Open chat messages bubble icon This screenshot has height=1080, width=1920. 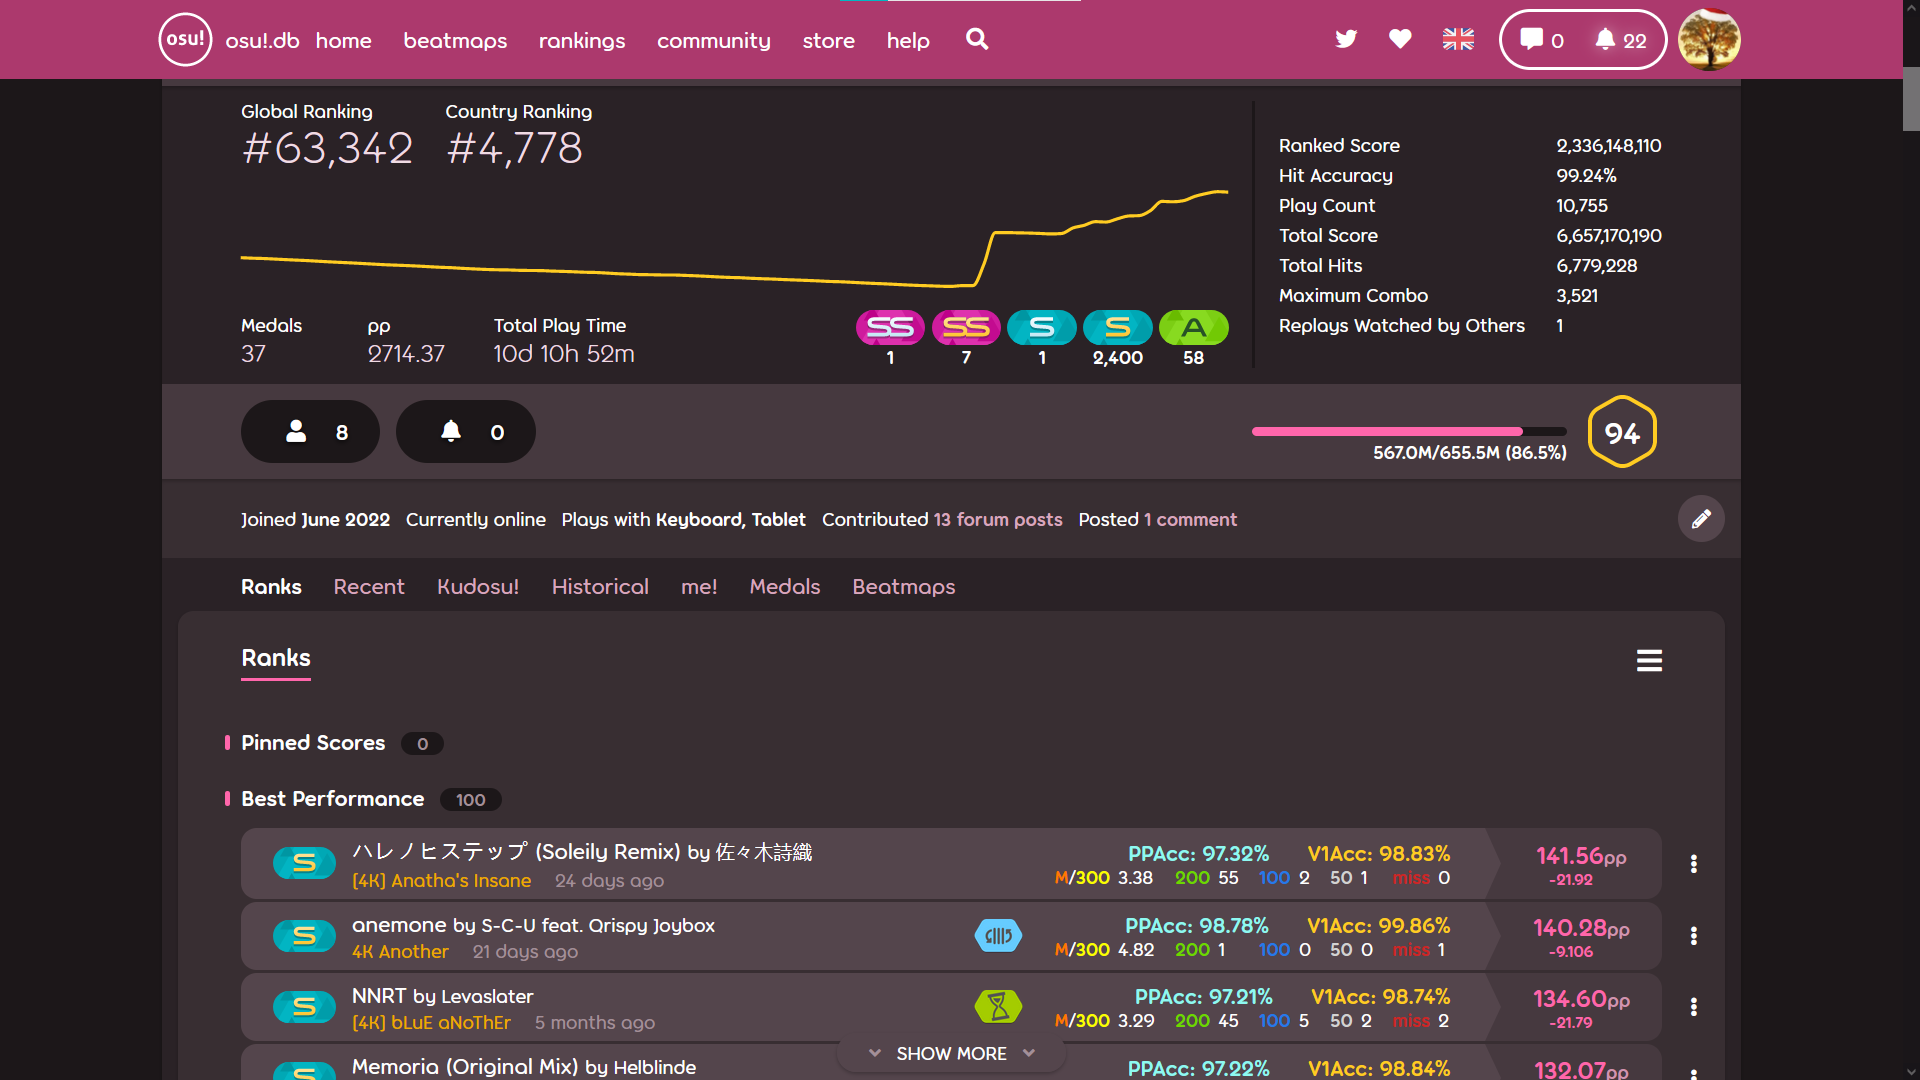point(1541,39)
